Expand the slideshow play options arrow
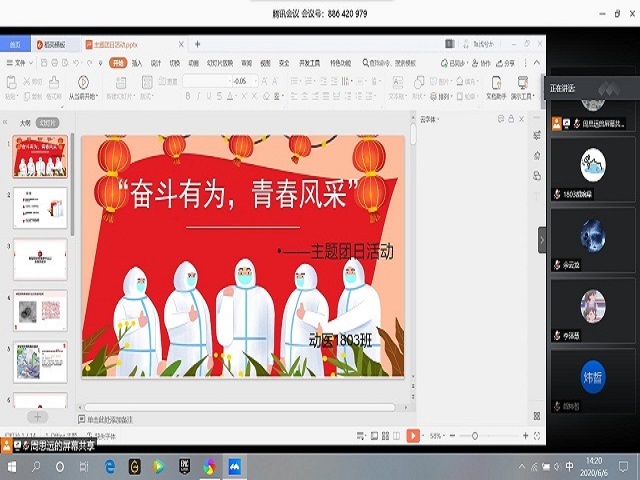The width and height of the screenshot is (640, 480). [423, 436]
